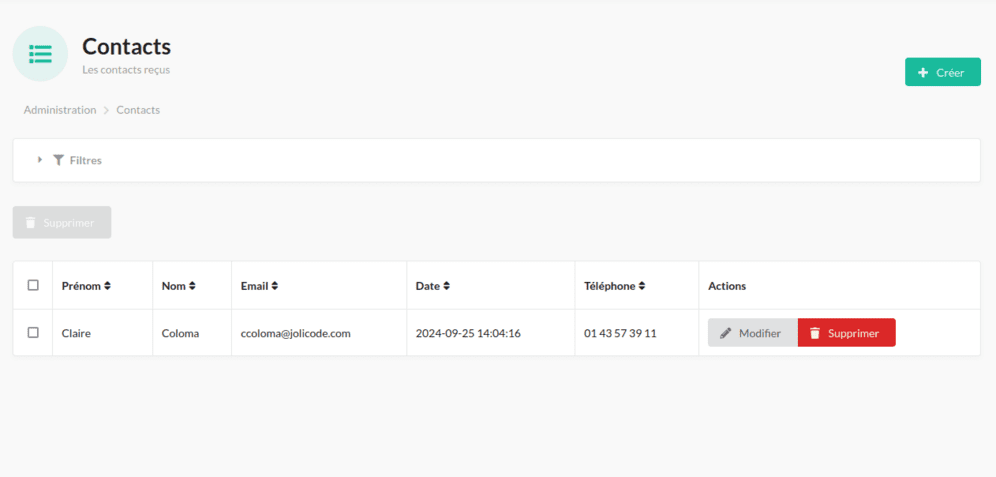Click the pencil icon on Modifier button
The image size is (996, 477).
point(726,333)
